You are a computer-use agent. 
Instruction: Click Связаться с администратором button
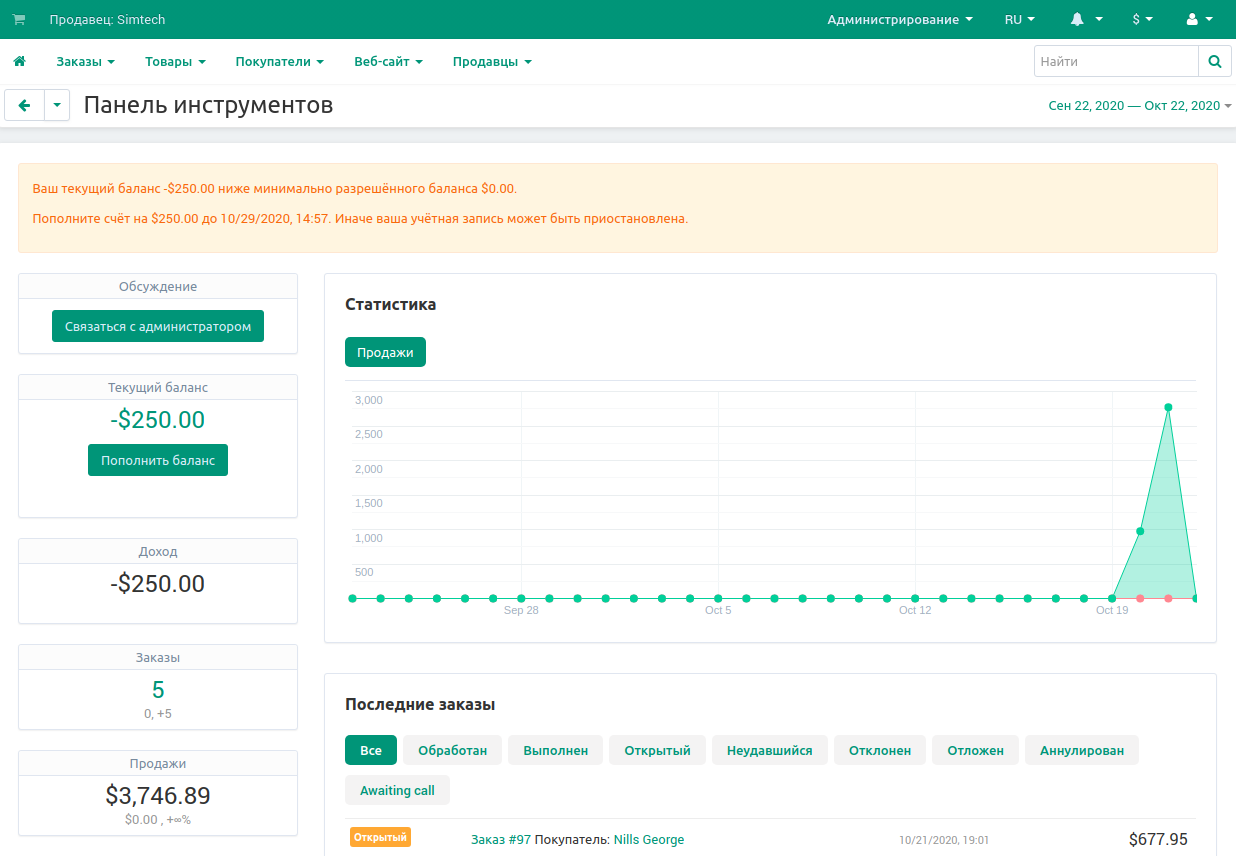coord(158,326)
